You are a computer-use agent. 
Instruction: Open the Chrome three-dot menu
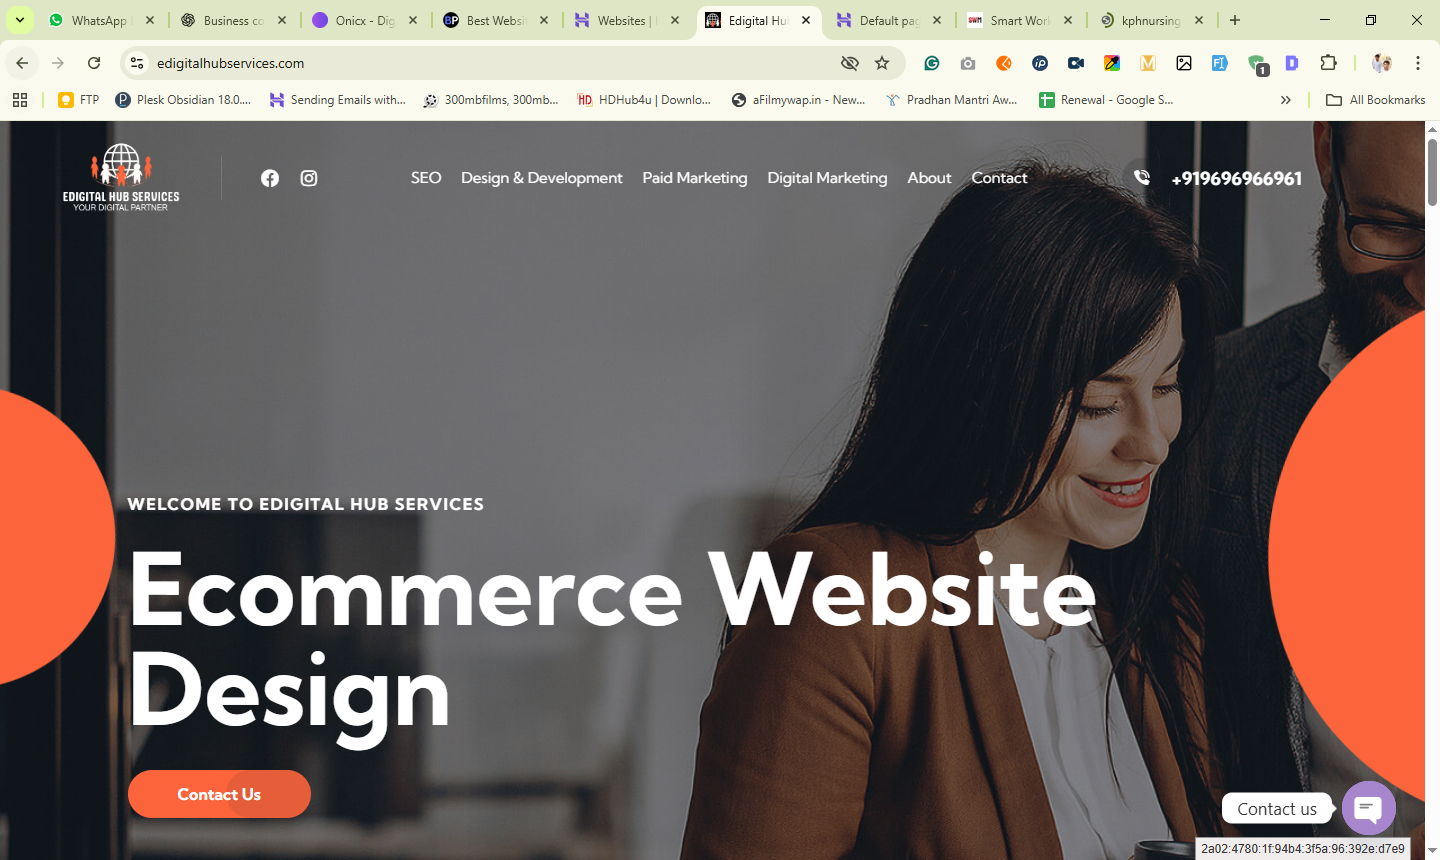tap(1418, 63)
